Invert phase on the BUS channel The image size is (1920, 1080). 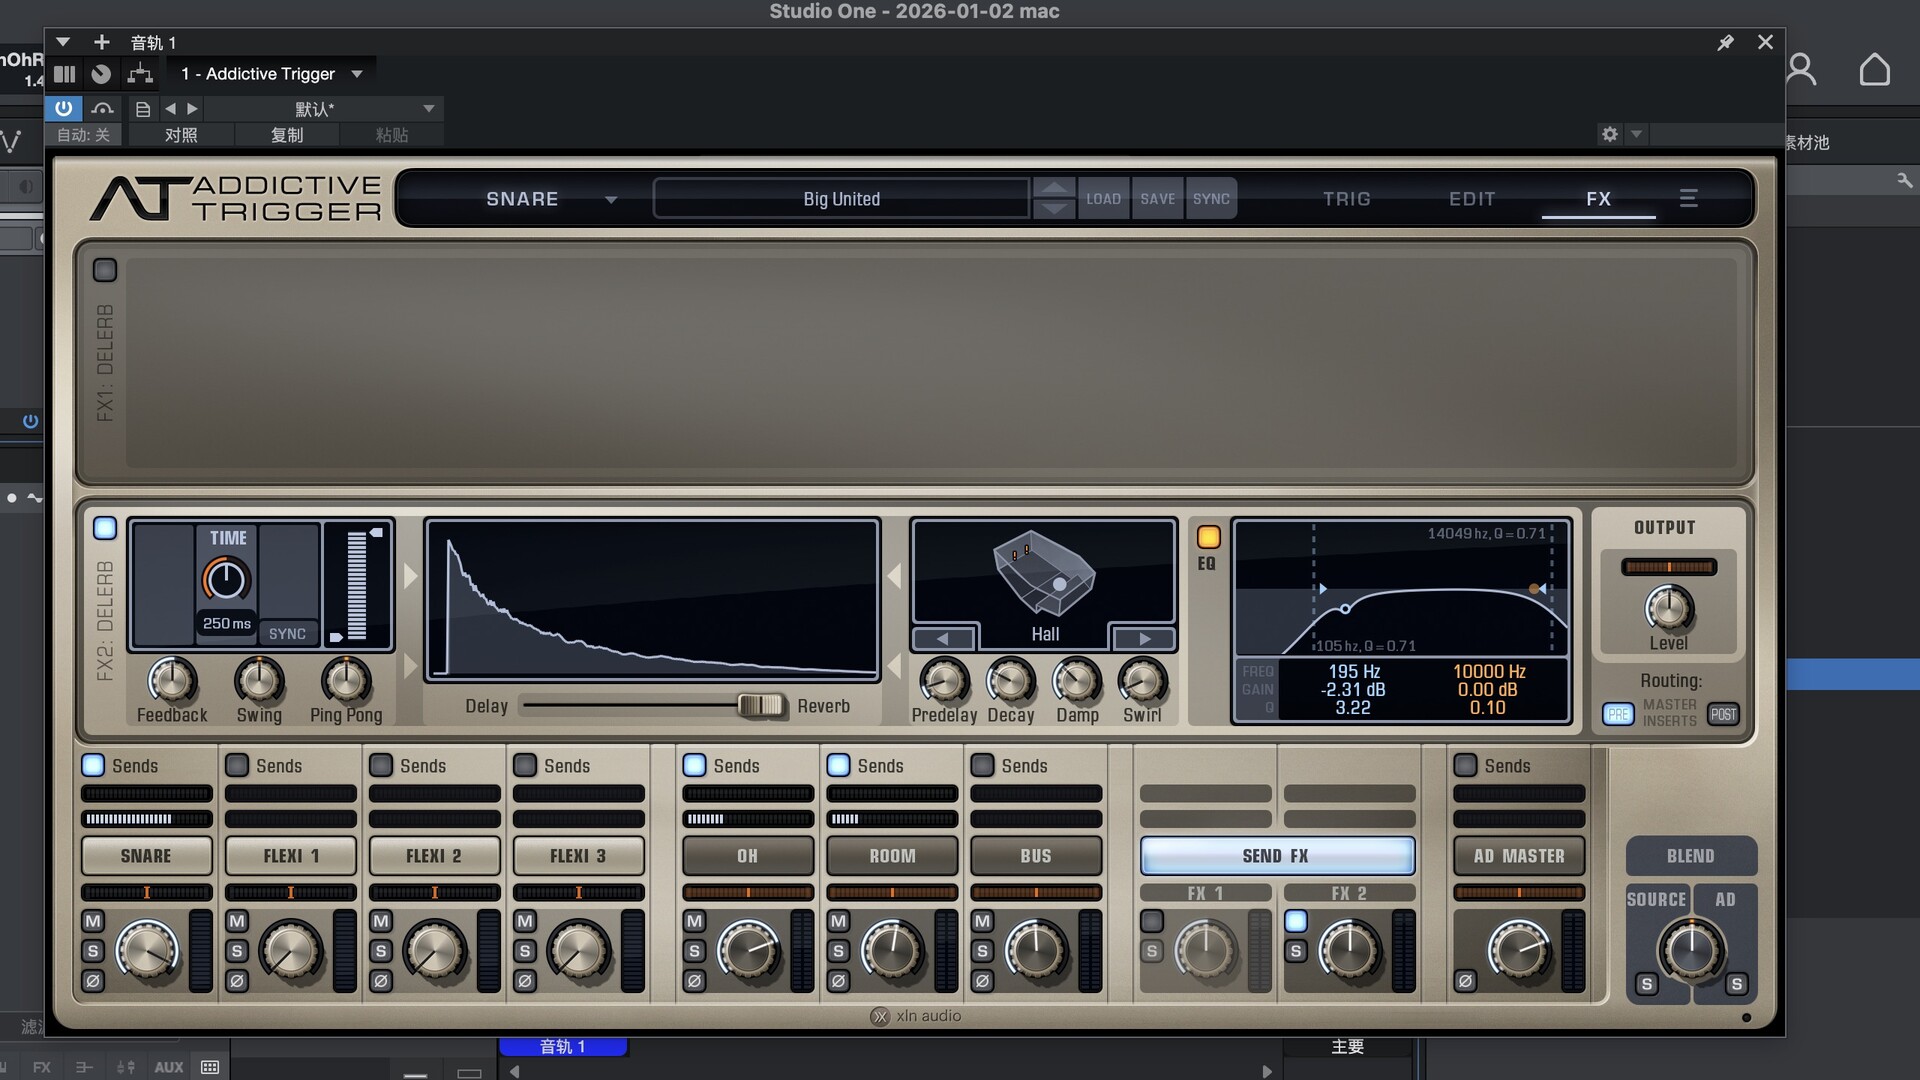[x=982, y=981]
